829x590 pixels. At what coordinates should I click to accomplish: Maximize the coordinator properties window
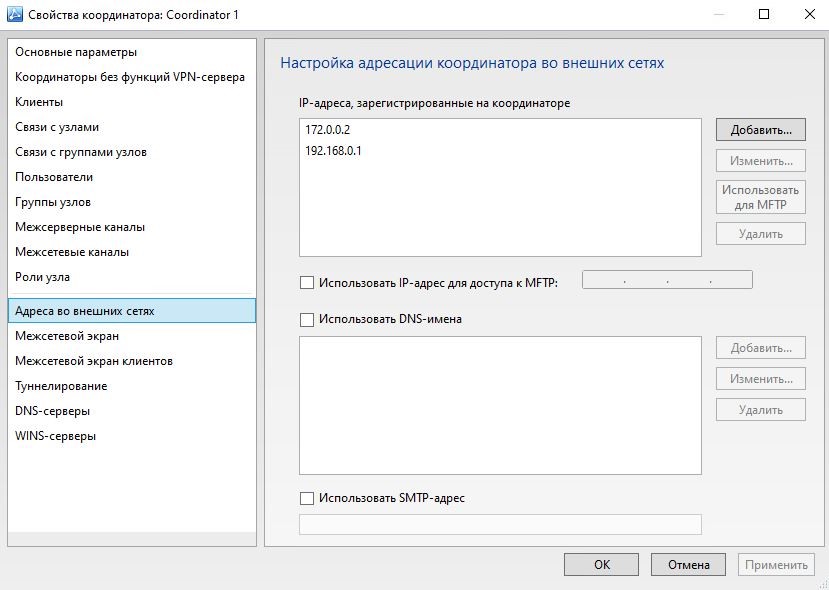point(764,15)
